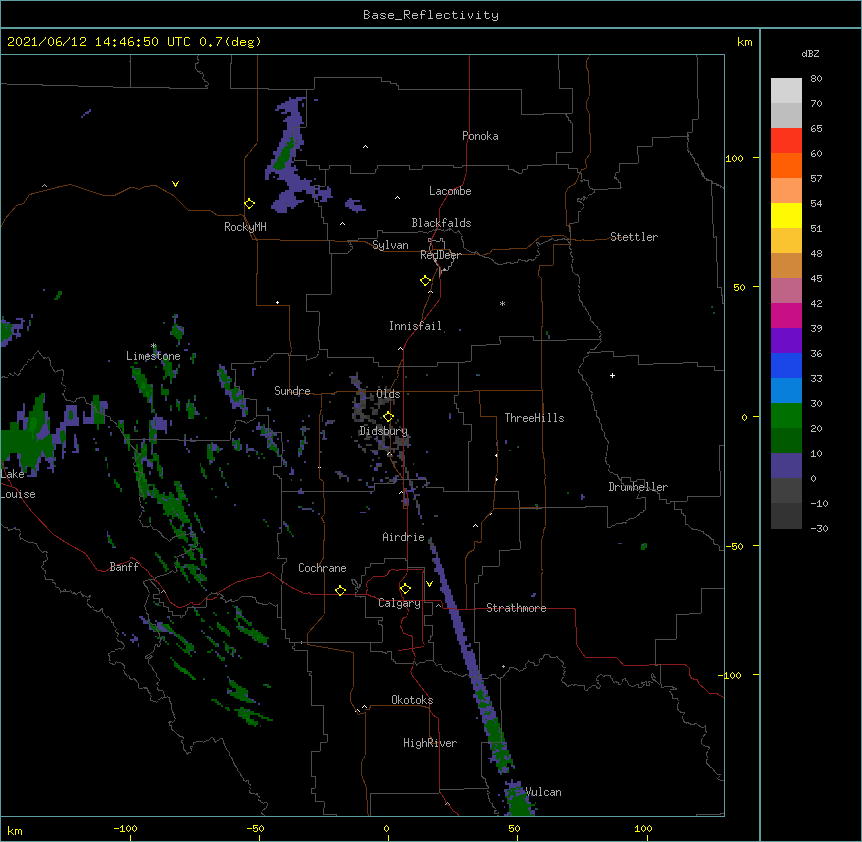This screenshot has height=842, width=862.
Task: Select the purple 10 dBZ legend color
Action: (786, 466)
